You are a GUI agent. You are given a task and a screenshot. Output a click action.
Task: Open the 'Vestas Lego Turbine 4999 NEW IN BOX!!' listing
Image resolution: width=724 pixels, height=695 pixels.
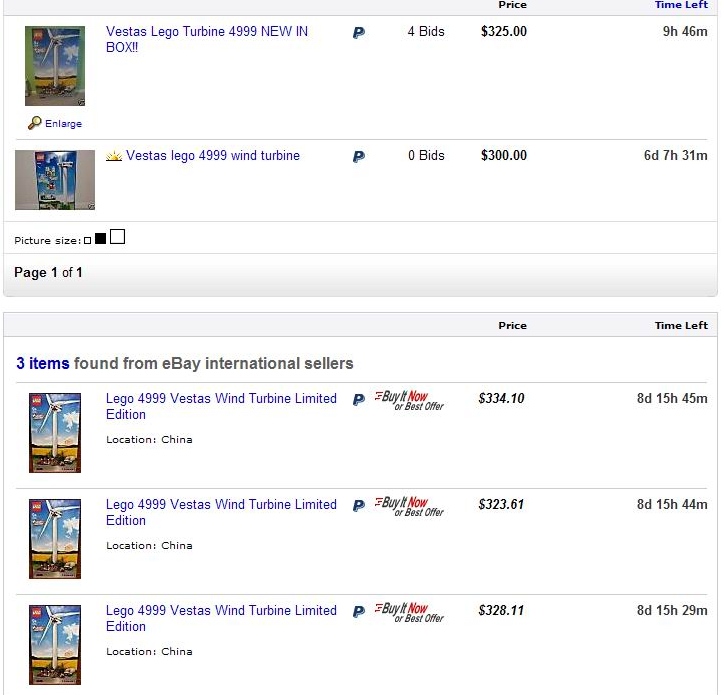coord(206,39)
